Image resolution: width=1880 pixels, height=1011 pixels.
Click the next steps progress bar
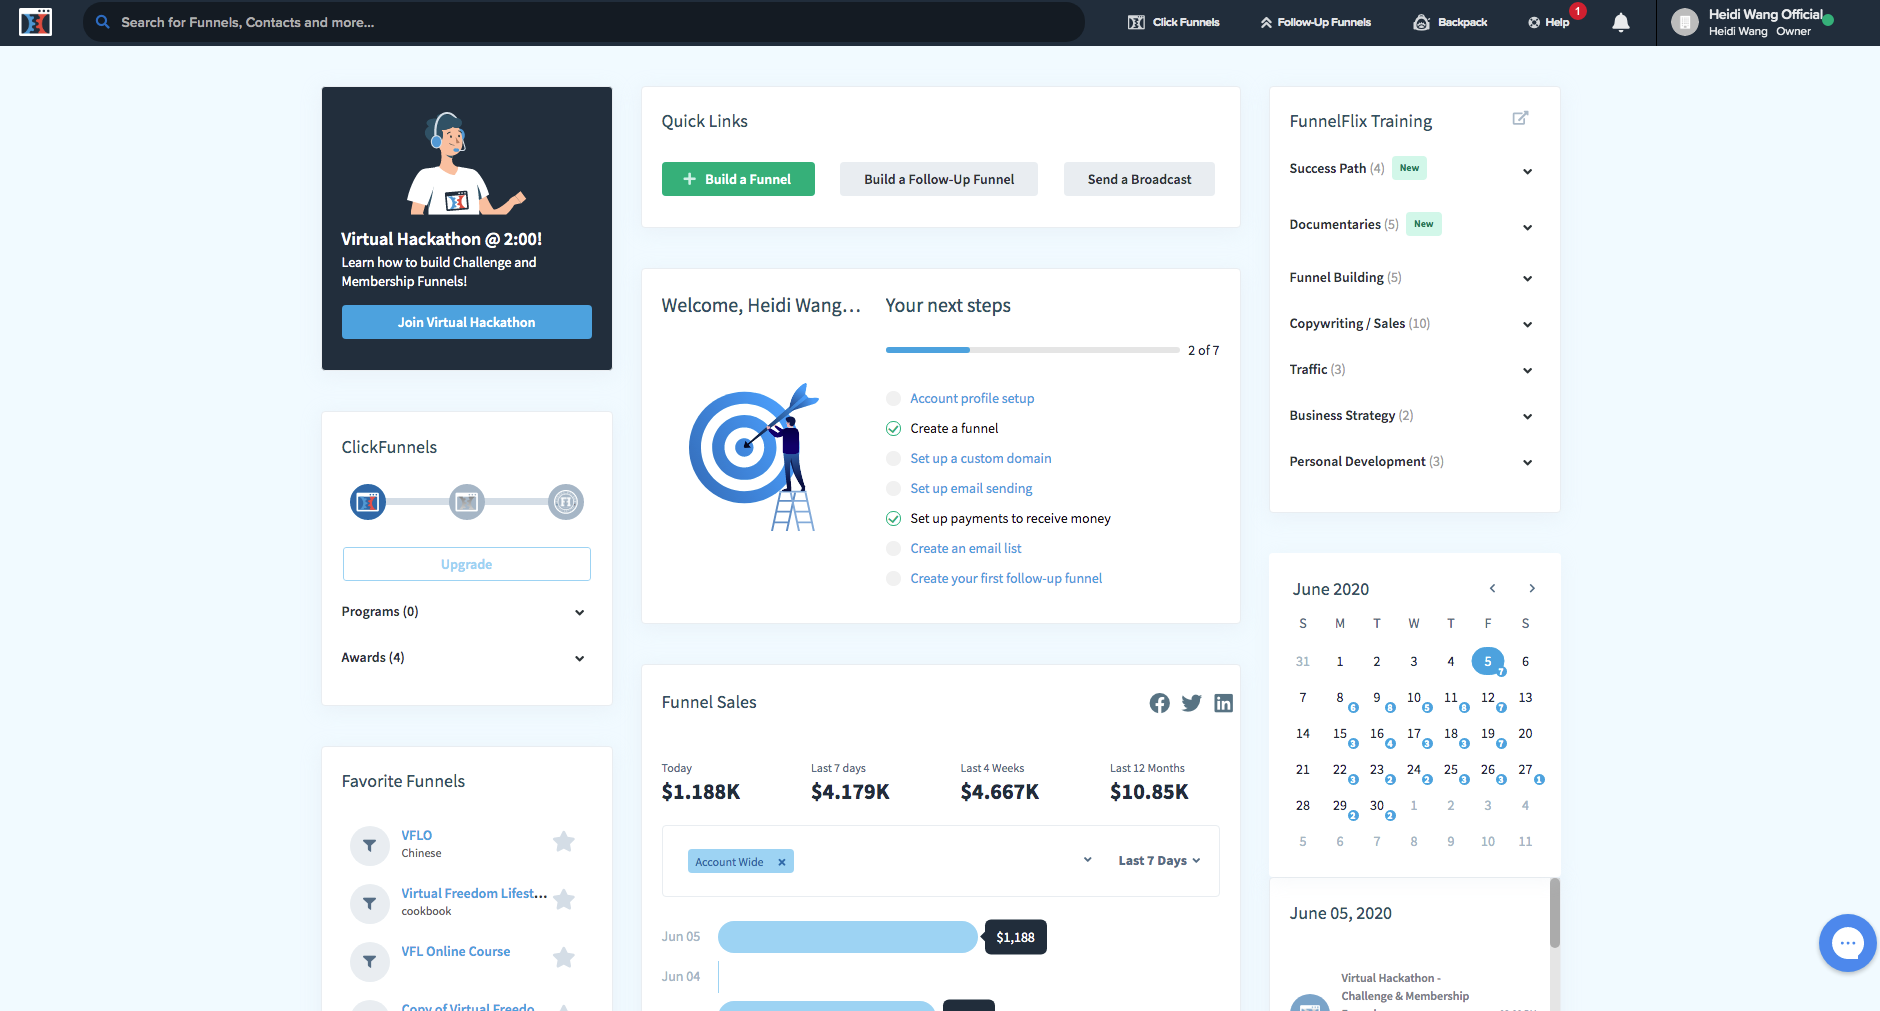[x=1032, y=350]
